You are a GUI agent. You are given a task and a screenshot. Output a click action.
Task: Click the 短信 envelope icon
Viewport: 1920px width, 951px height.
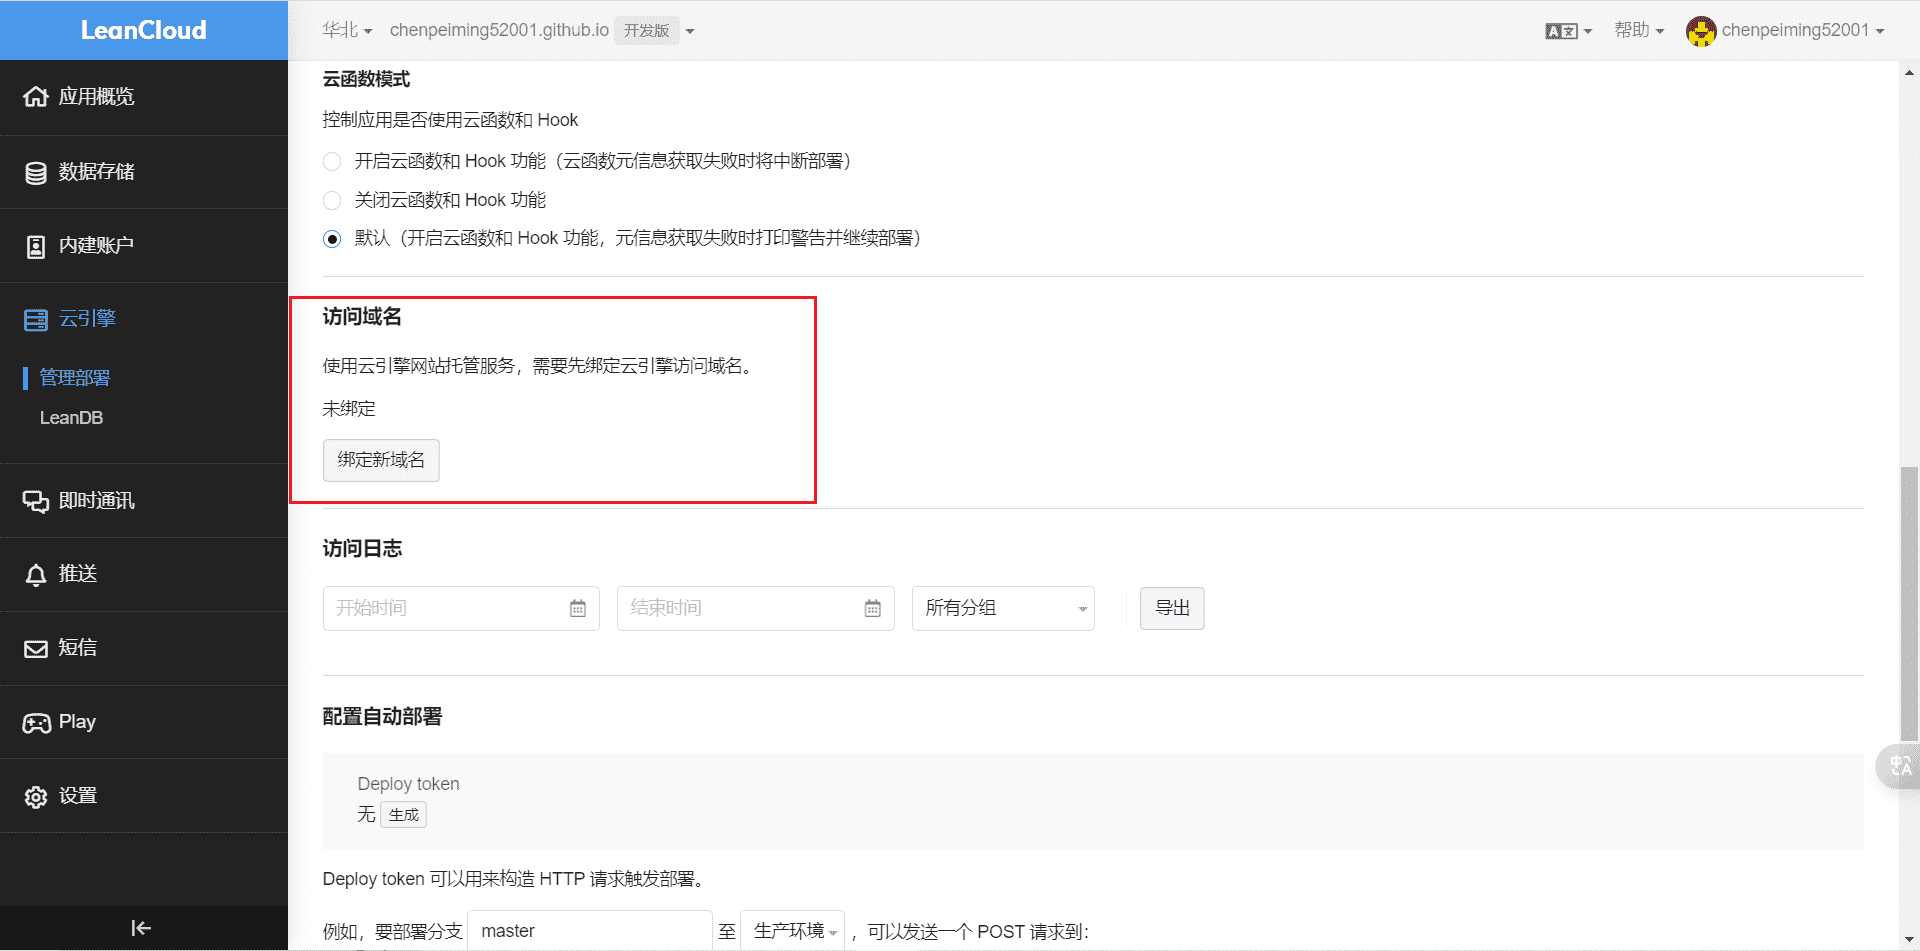click(x=36, y=649)
